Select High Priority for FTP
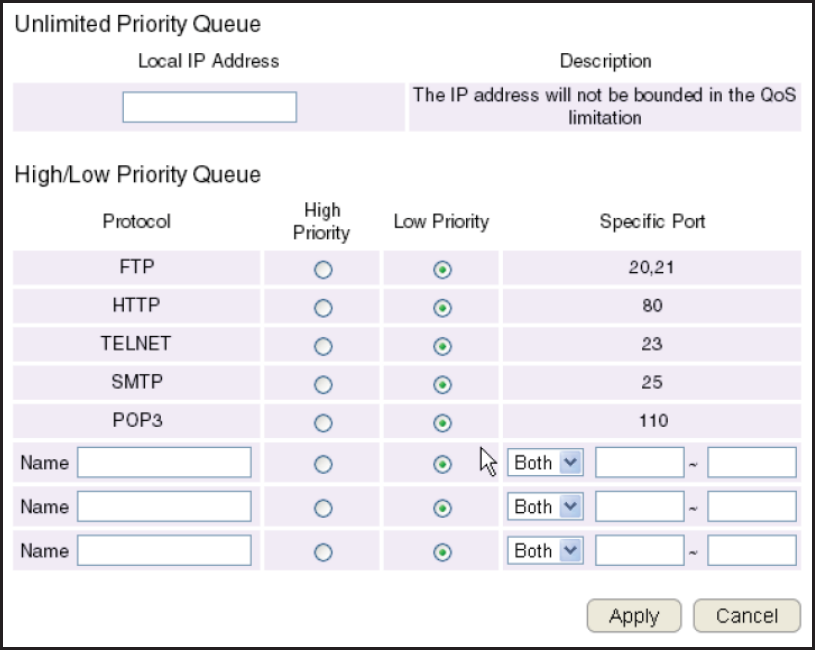Image resolution: width=816 pixels, height=650 pixels. 323,270
